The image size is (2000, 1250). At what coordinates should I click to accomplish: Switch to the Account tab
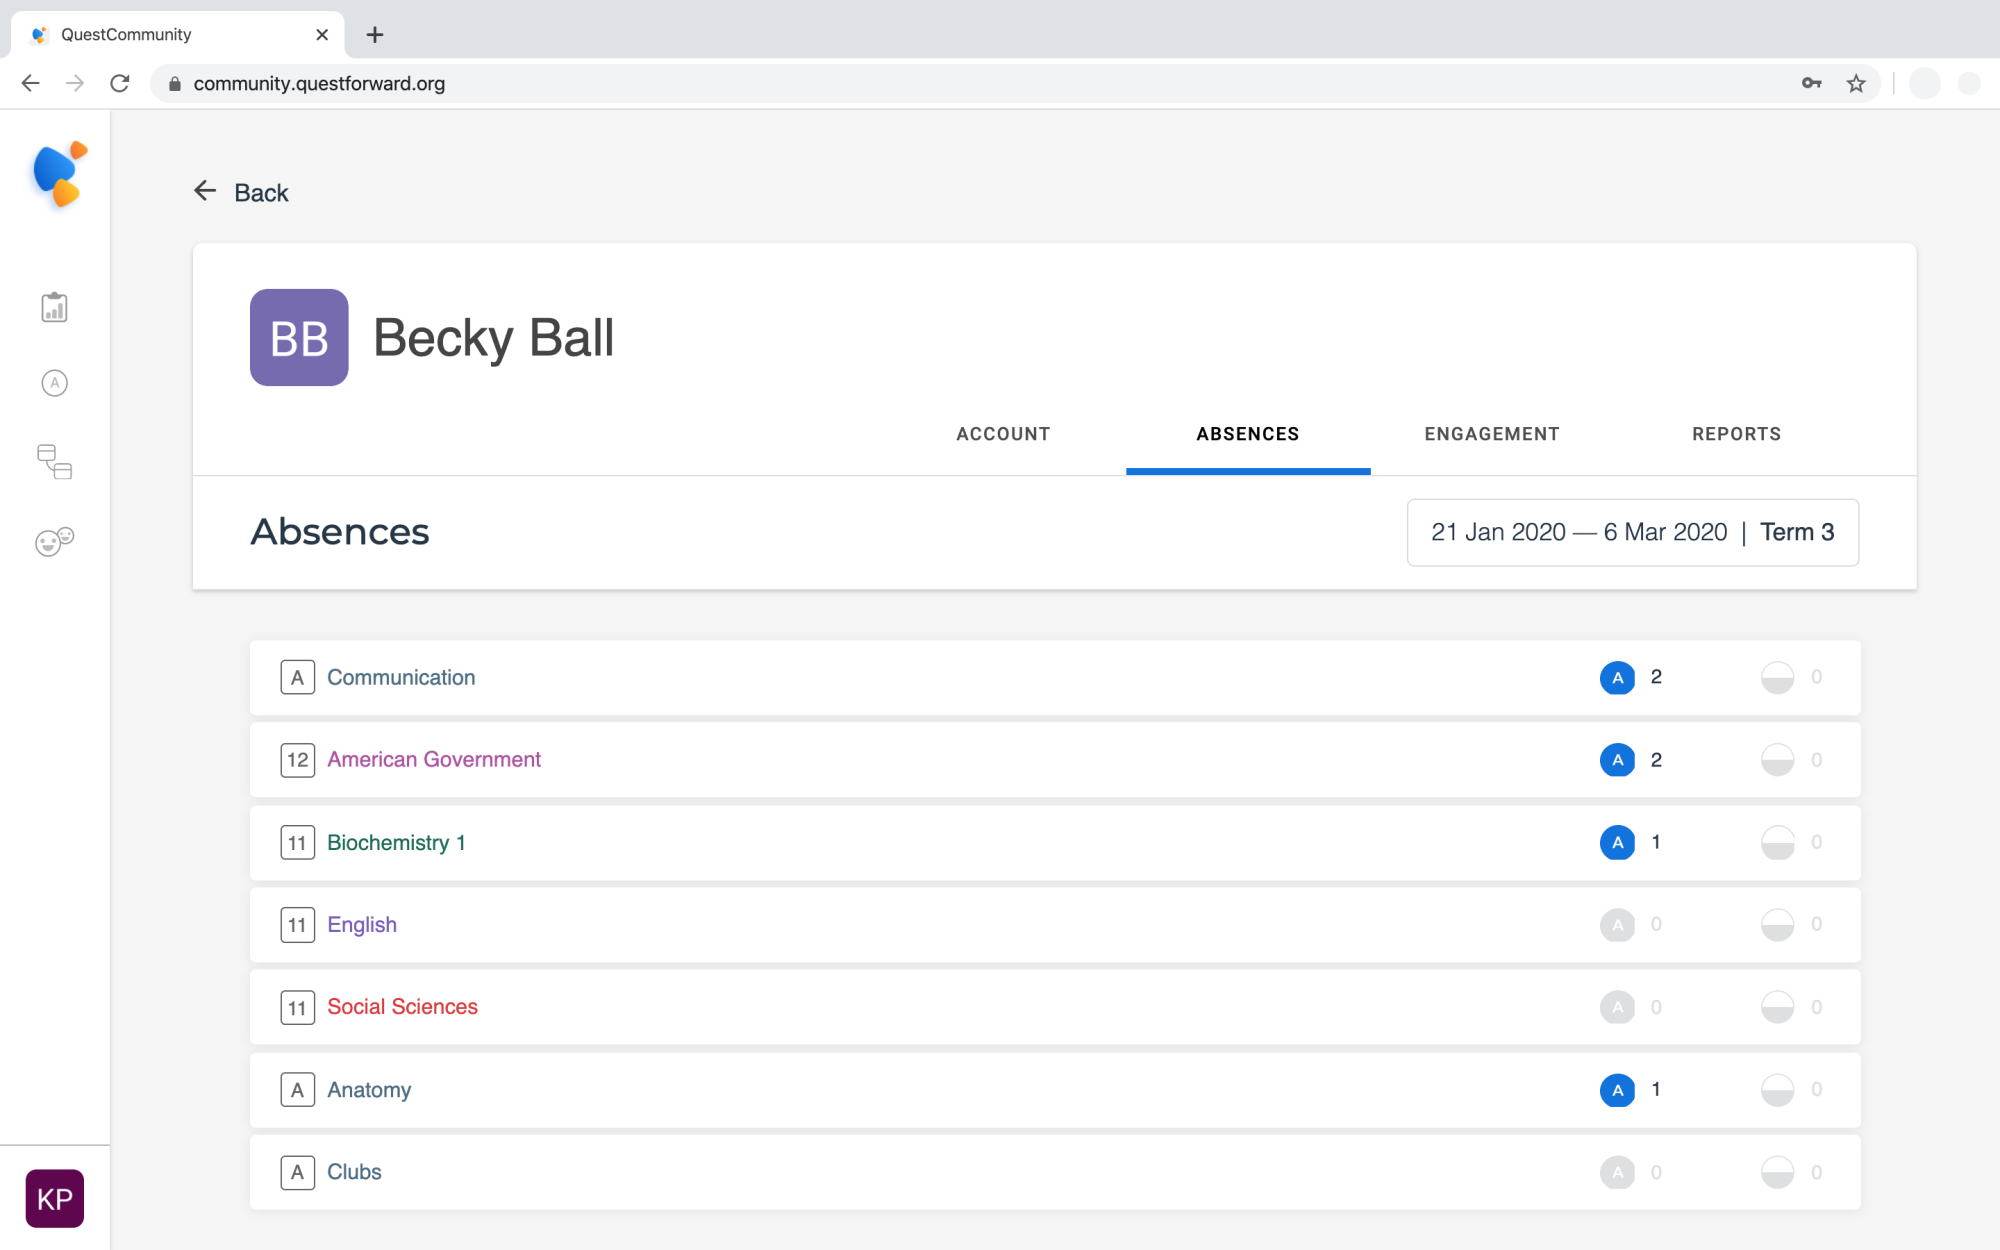click(x=1003, y=434)
